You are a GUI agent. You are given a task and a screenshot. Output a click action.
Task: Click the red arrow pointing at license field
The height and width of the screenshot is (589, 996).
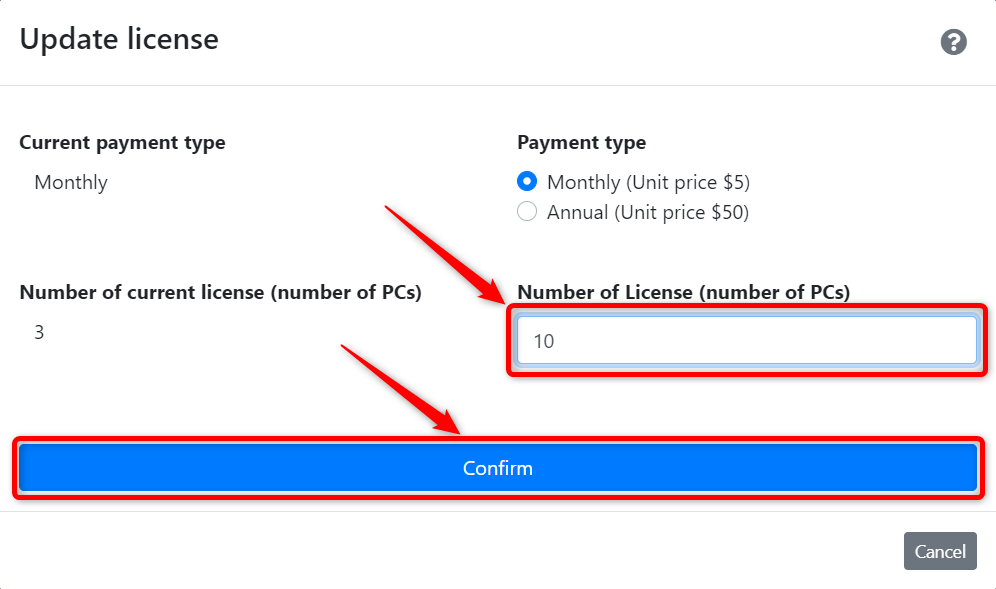[447, 253]
